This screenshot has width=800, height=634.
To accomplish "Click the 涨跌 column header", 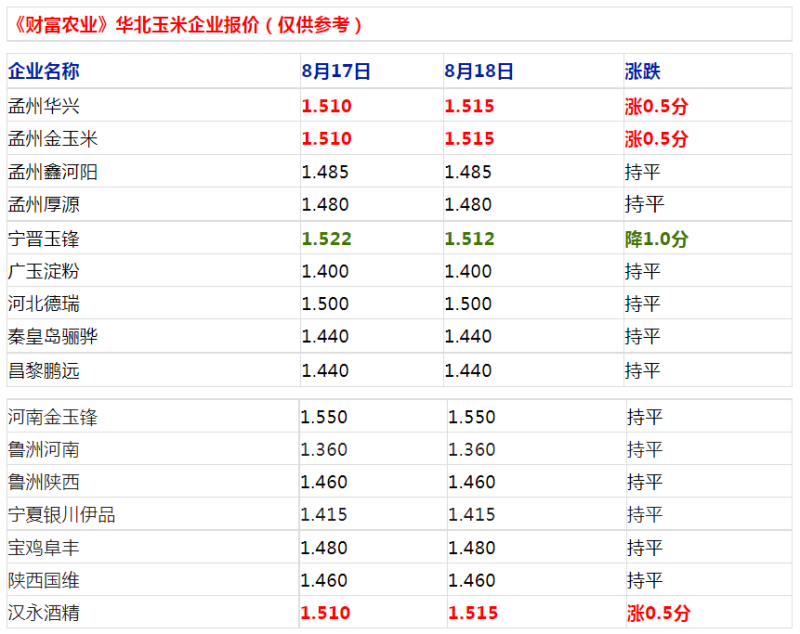I will (642, 71).
